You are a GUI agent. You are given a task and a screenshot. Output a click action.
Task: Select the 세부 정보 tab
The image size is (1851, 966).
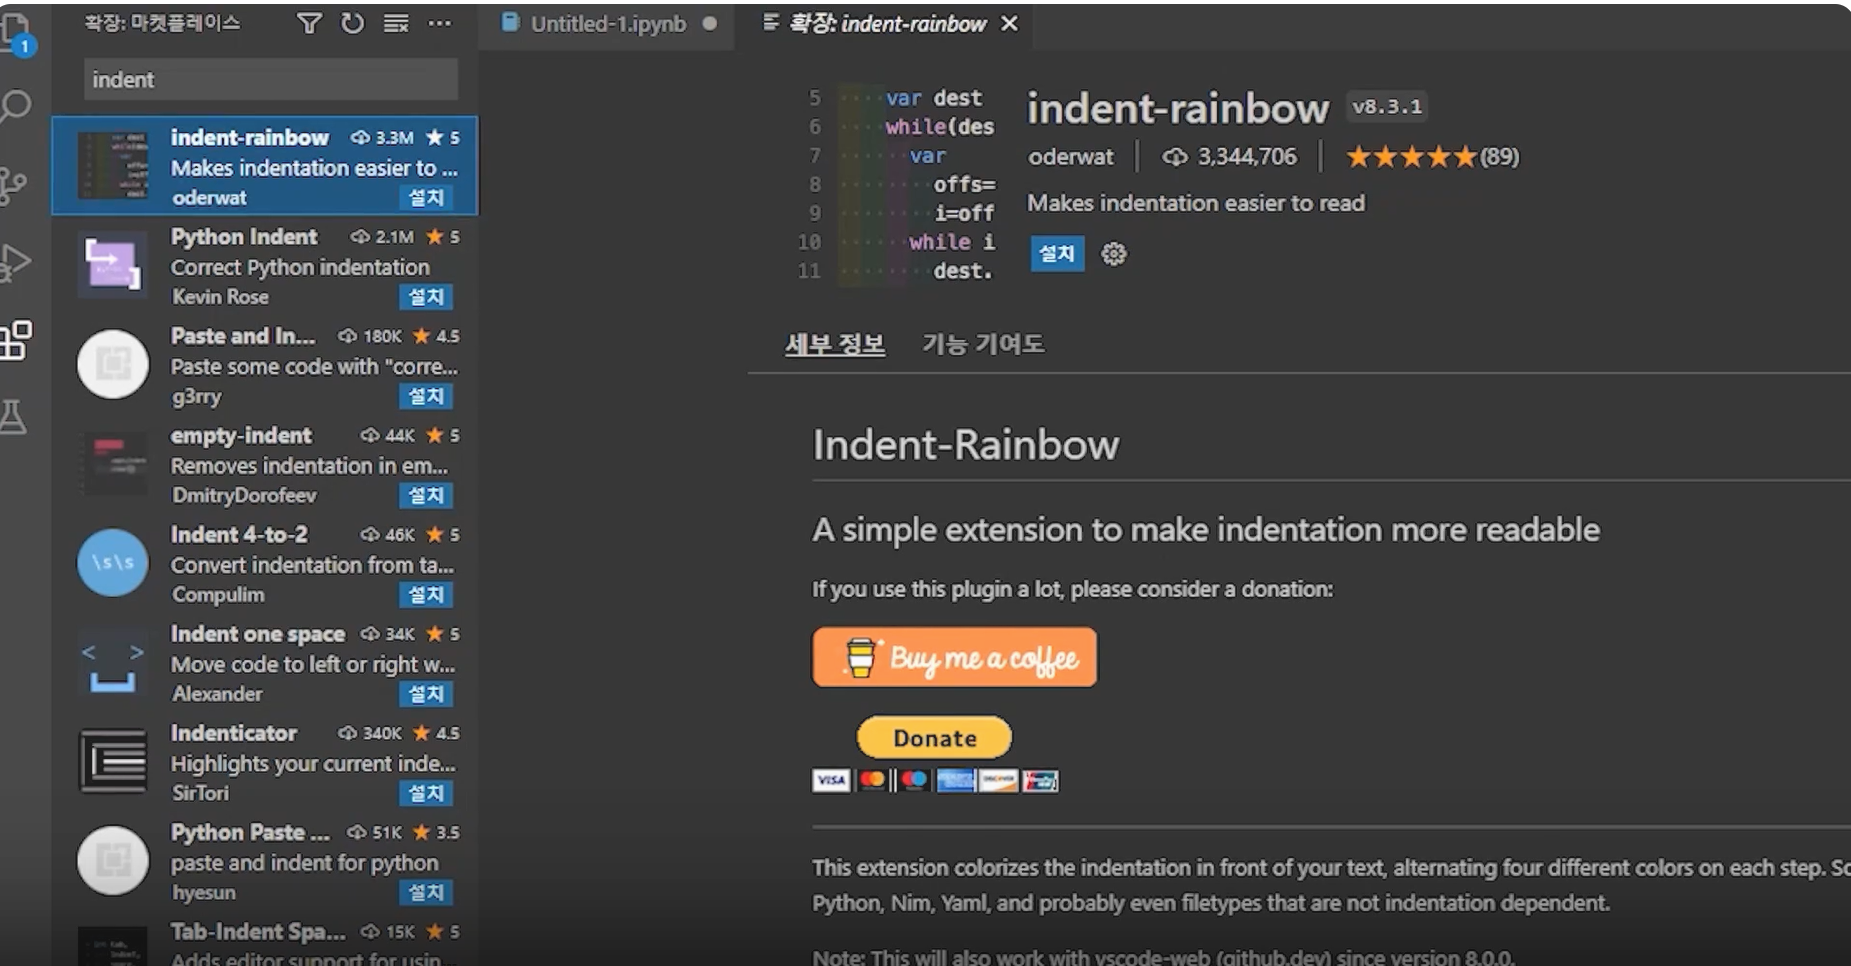[x=835, y=344]
